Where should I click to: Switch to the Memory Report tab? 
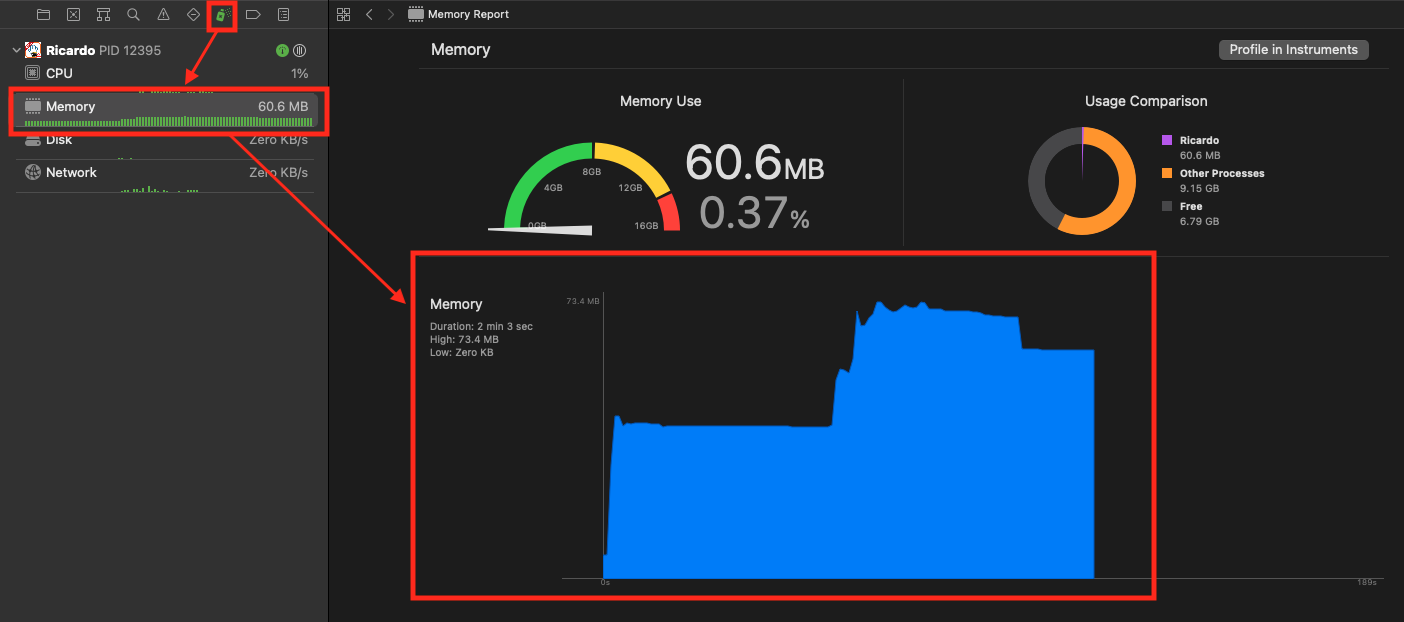[458, 14]
